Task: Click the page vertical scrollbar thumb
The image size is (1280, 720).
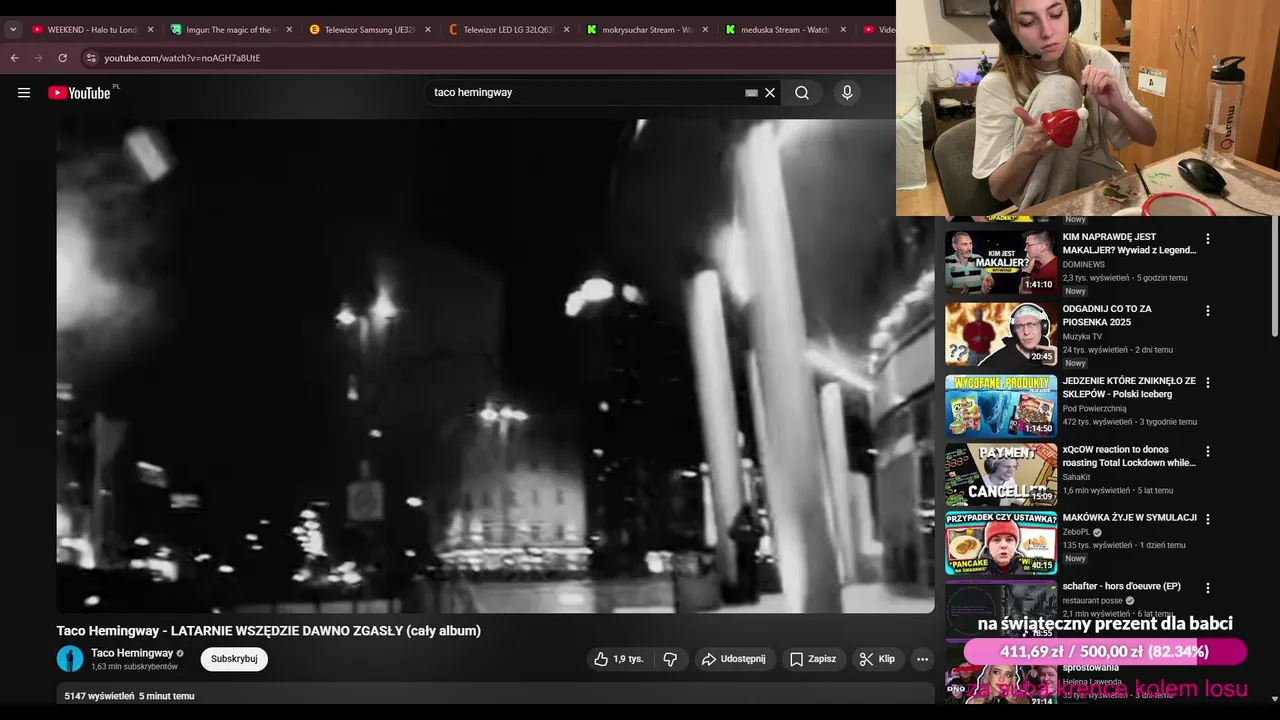Action: (1274, 277)
